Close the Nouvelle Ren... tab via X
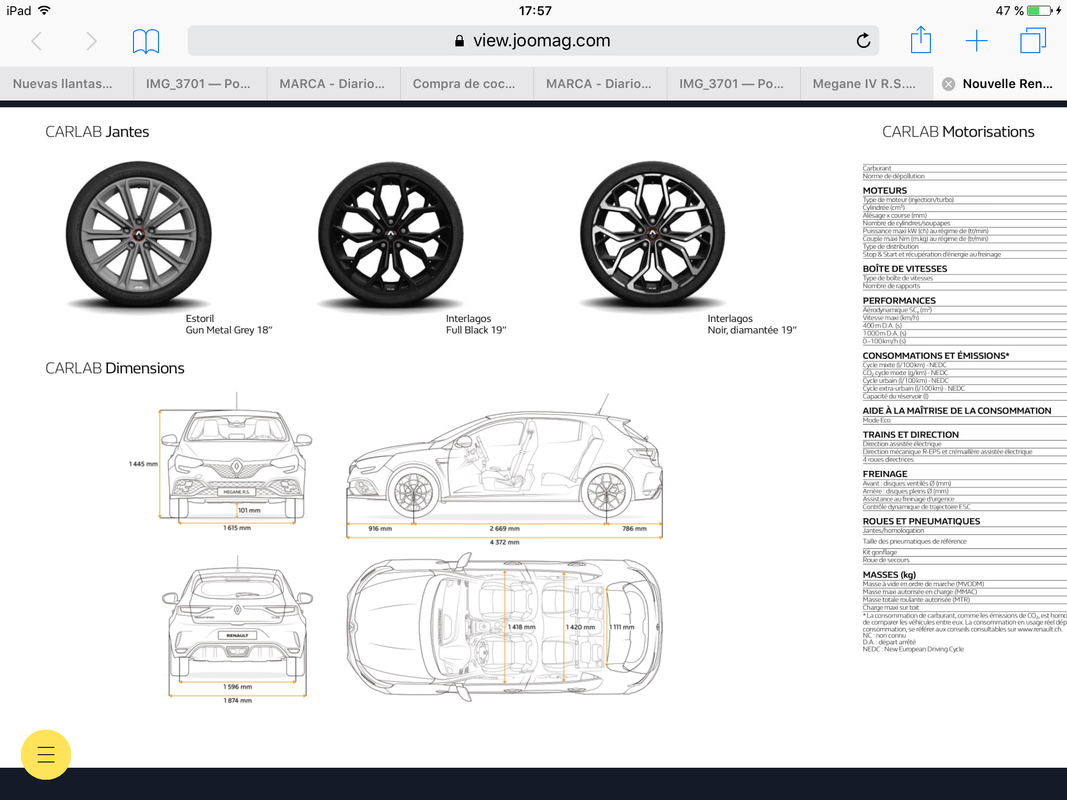The width and height of the screenshot is (1067, 800). 948,84
